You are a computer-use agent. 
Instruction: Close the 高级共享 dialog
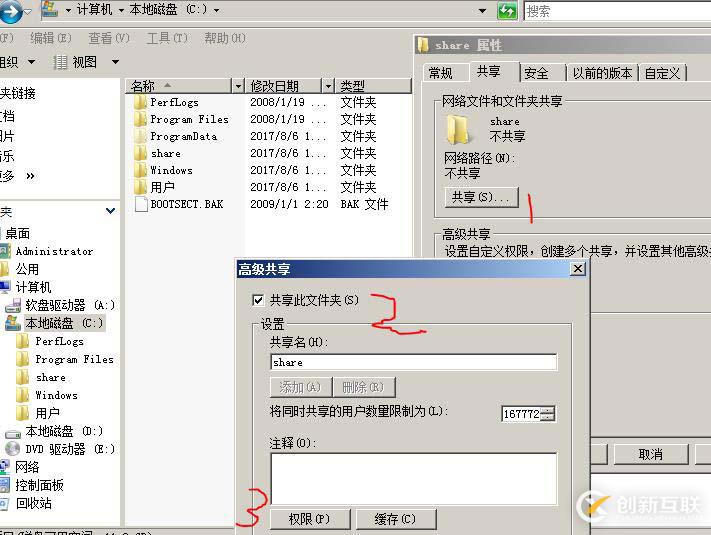tap(578, 269)
